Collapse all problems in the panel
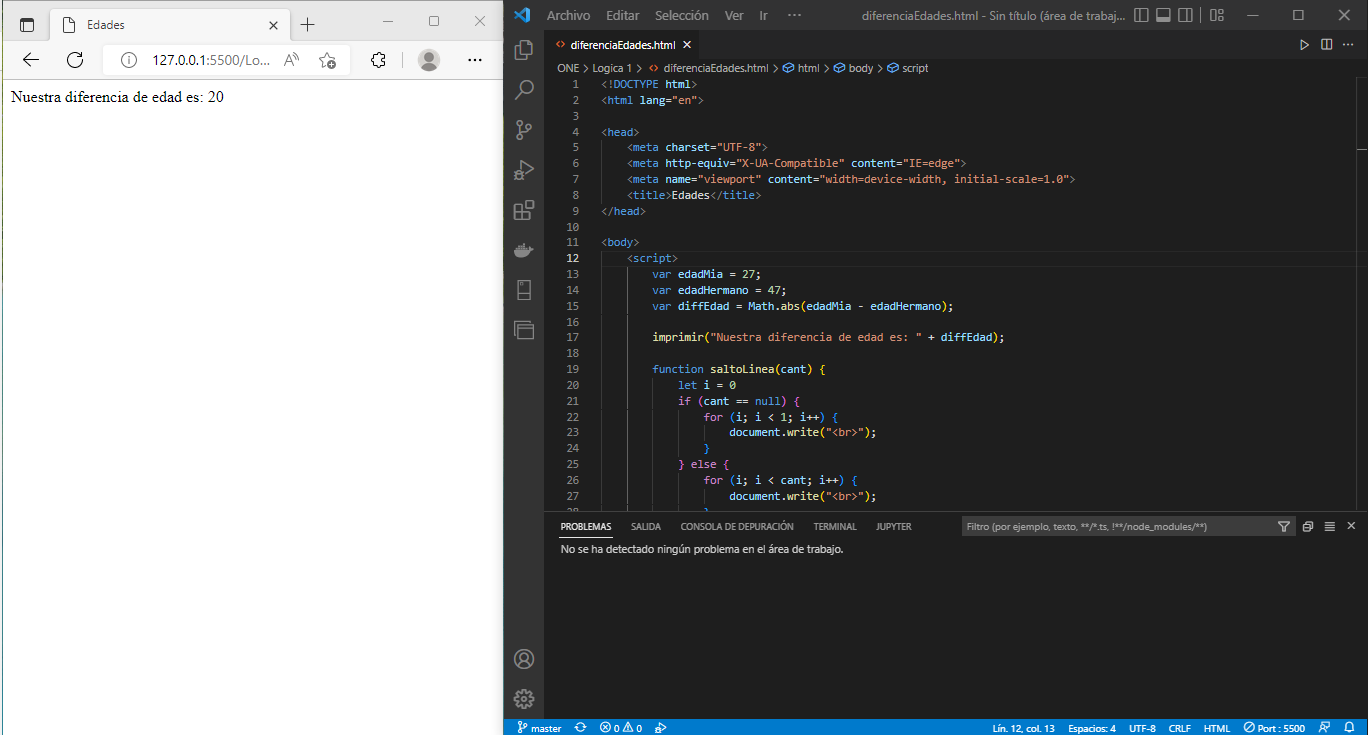The width and height of the screenshot is (1368, 735). click(x=1308, y=526)
